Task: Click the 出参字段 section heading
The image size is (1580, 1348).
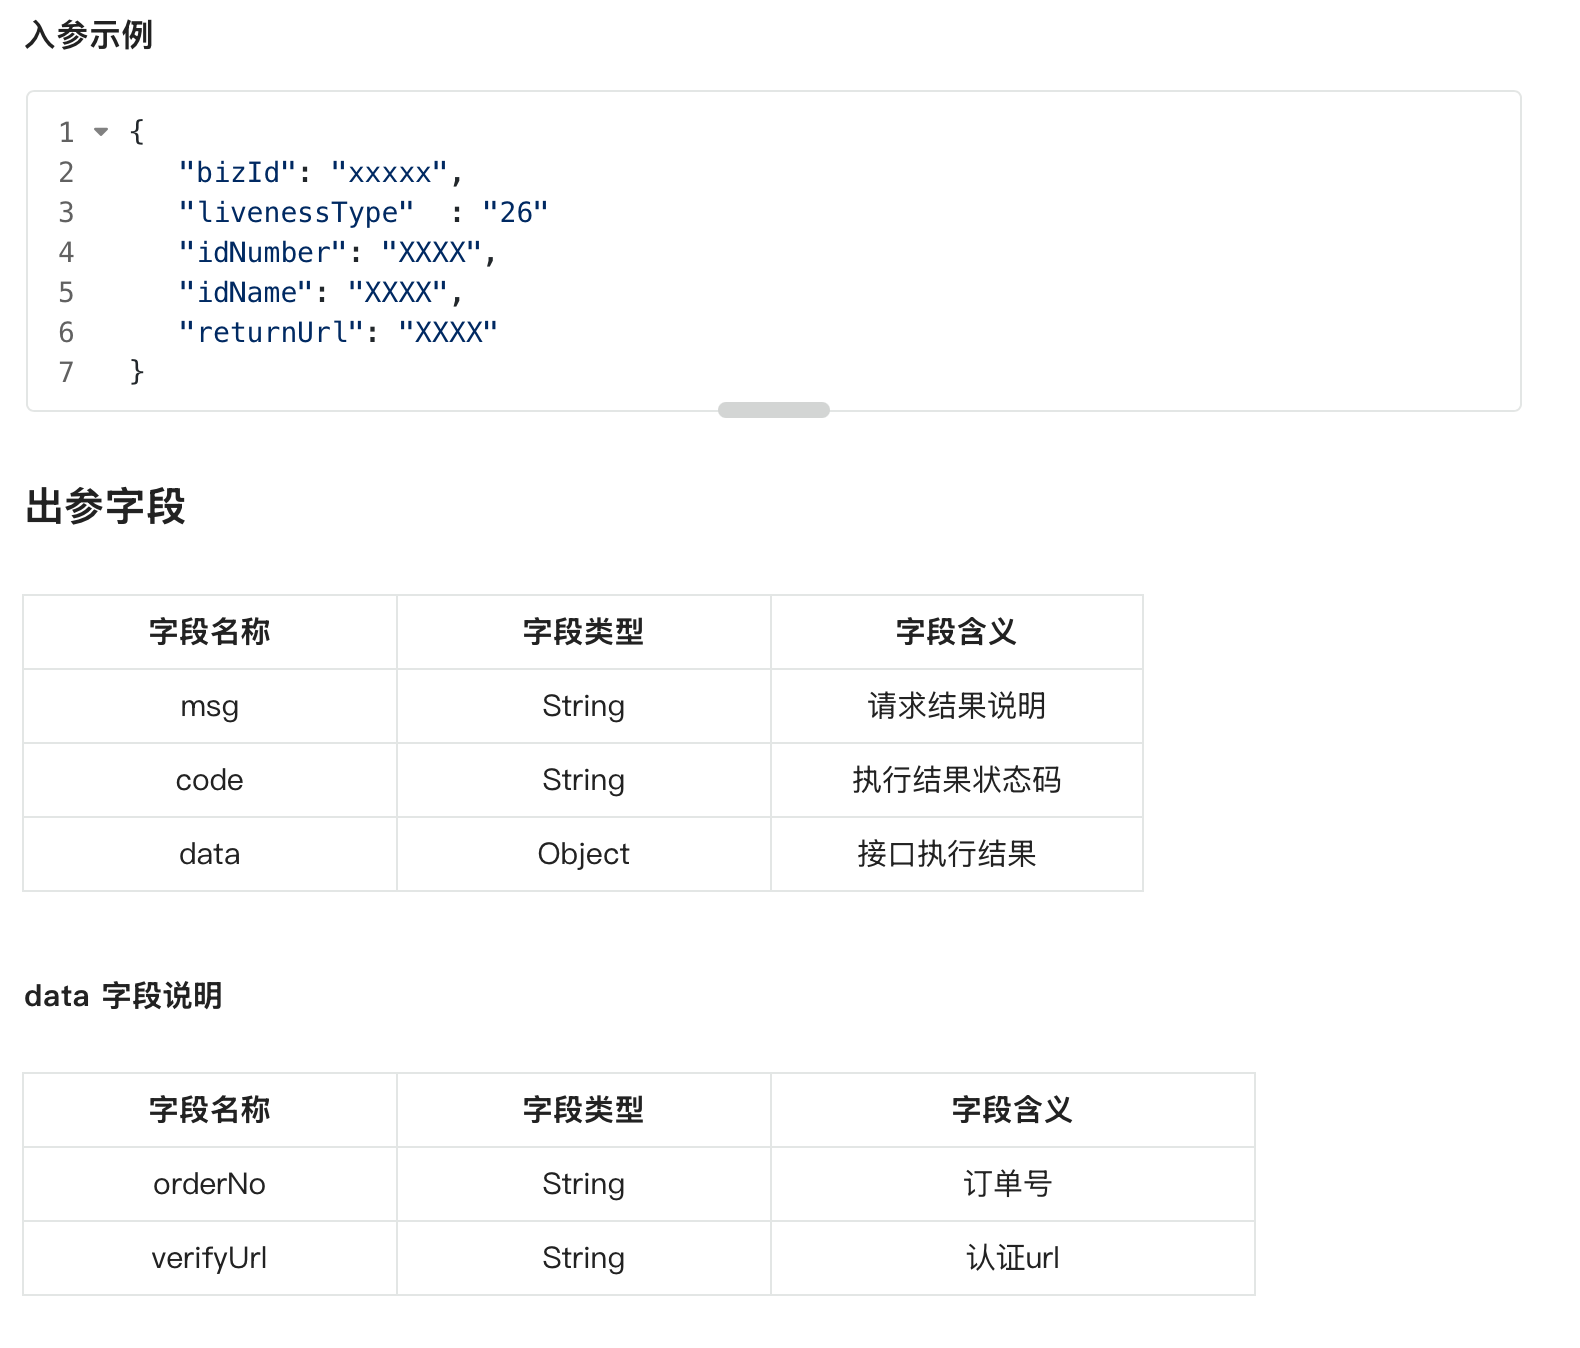Action: [105, 506]
